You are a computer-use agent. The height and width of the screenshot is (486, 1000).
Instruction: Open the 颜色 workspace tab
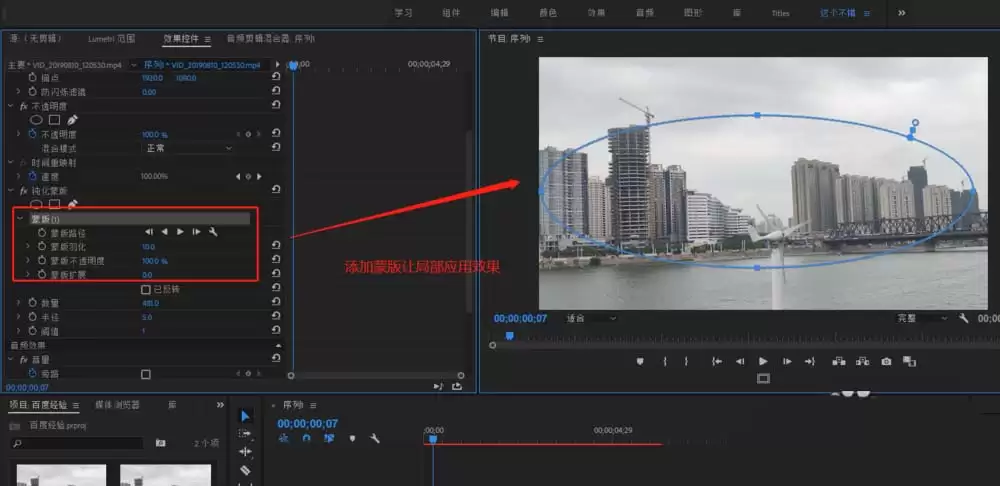(x=548, y=13)
